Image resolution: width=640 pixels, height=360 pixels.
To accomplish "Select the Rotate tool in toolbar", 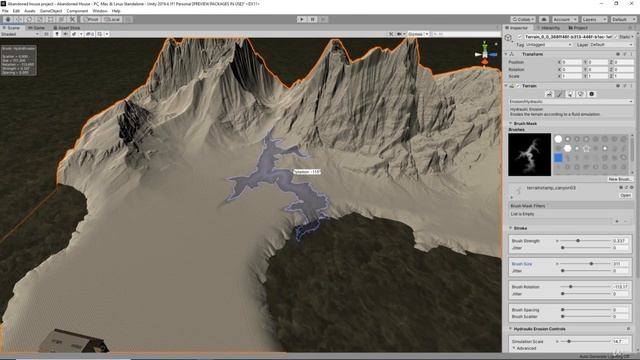I will 29,19.
